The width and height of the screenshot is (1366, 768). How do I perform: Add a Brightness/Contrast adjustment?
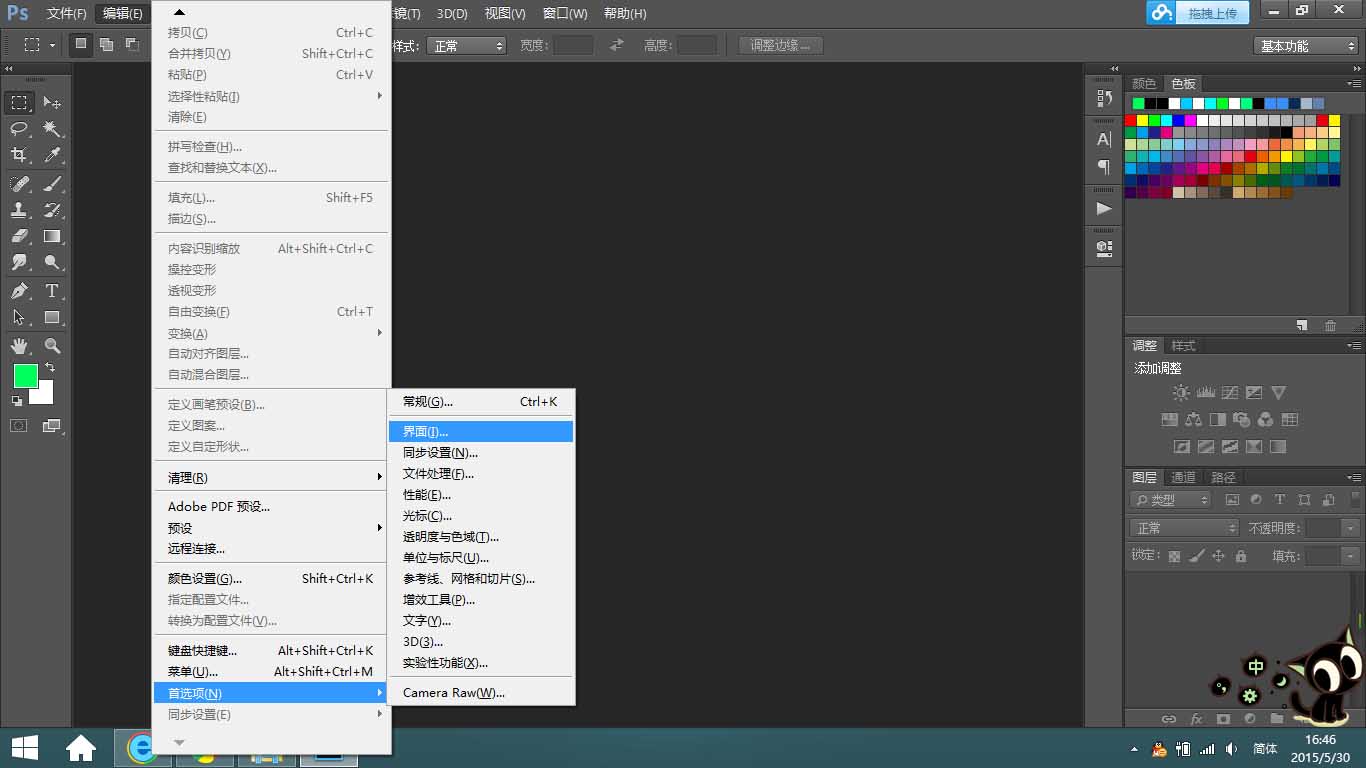click(1181, 393)
